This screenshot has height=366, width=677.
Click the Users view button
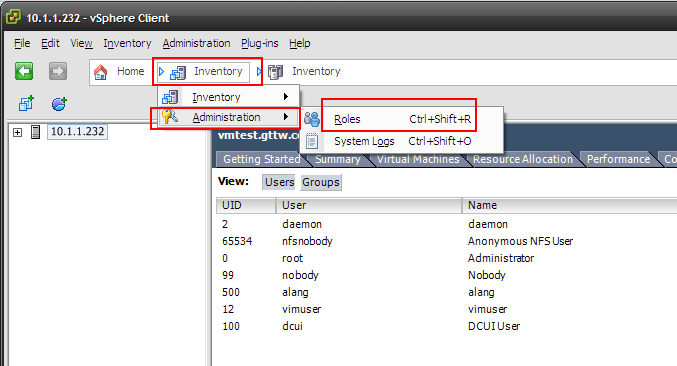[x=279, y=182]
